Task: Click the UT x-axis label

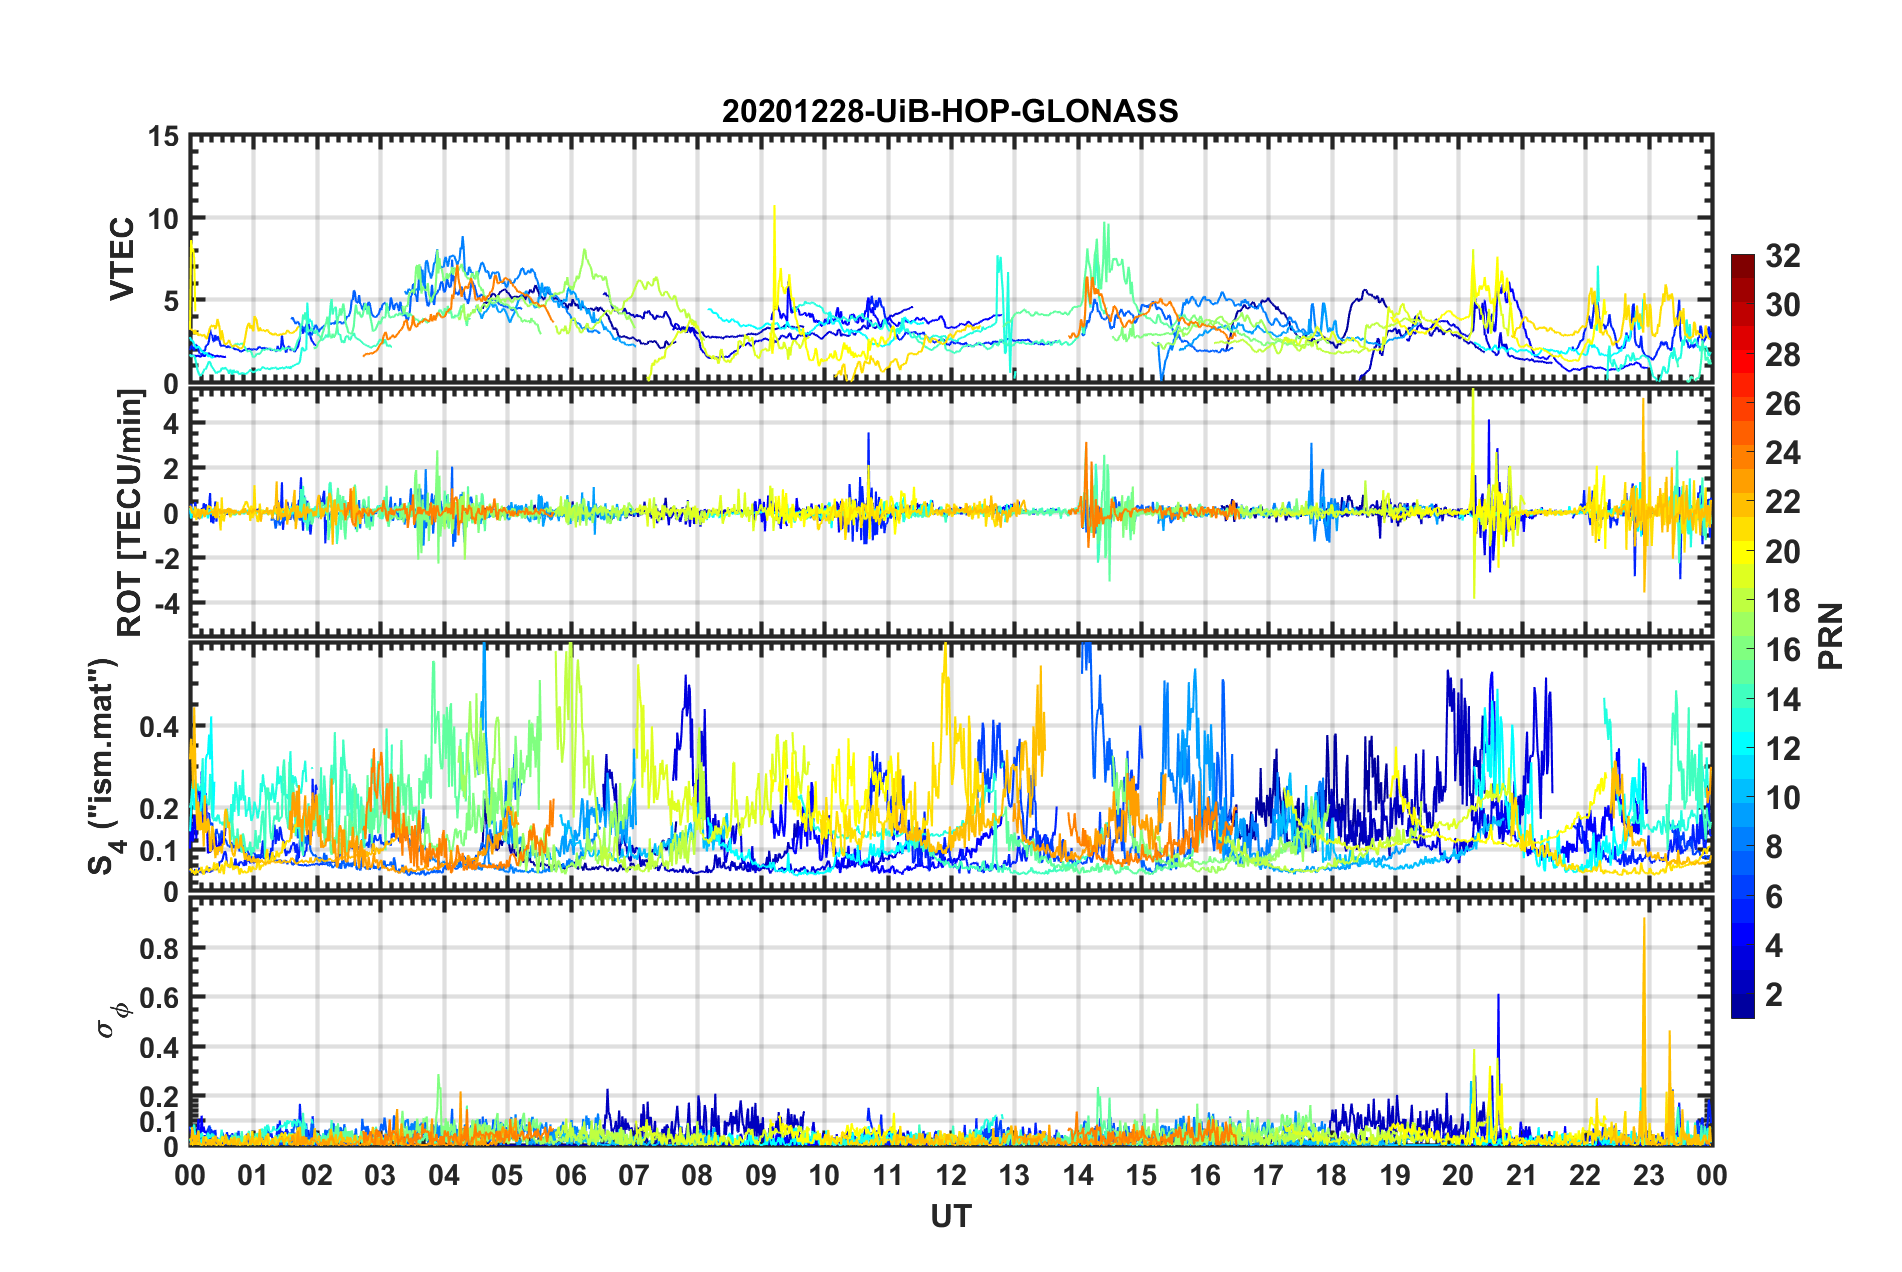Action: [x=951, y=1216]
